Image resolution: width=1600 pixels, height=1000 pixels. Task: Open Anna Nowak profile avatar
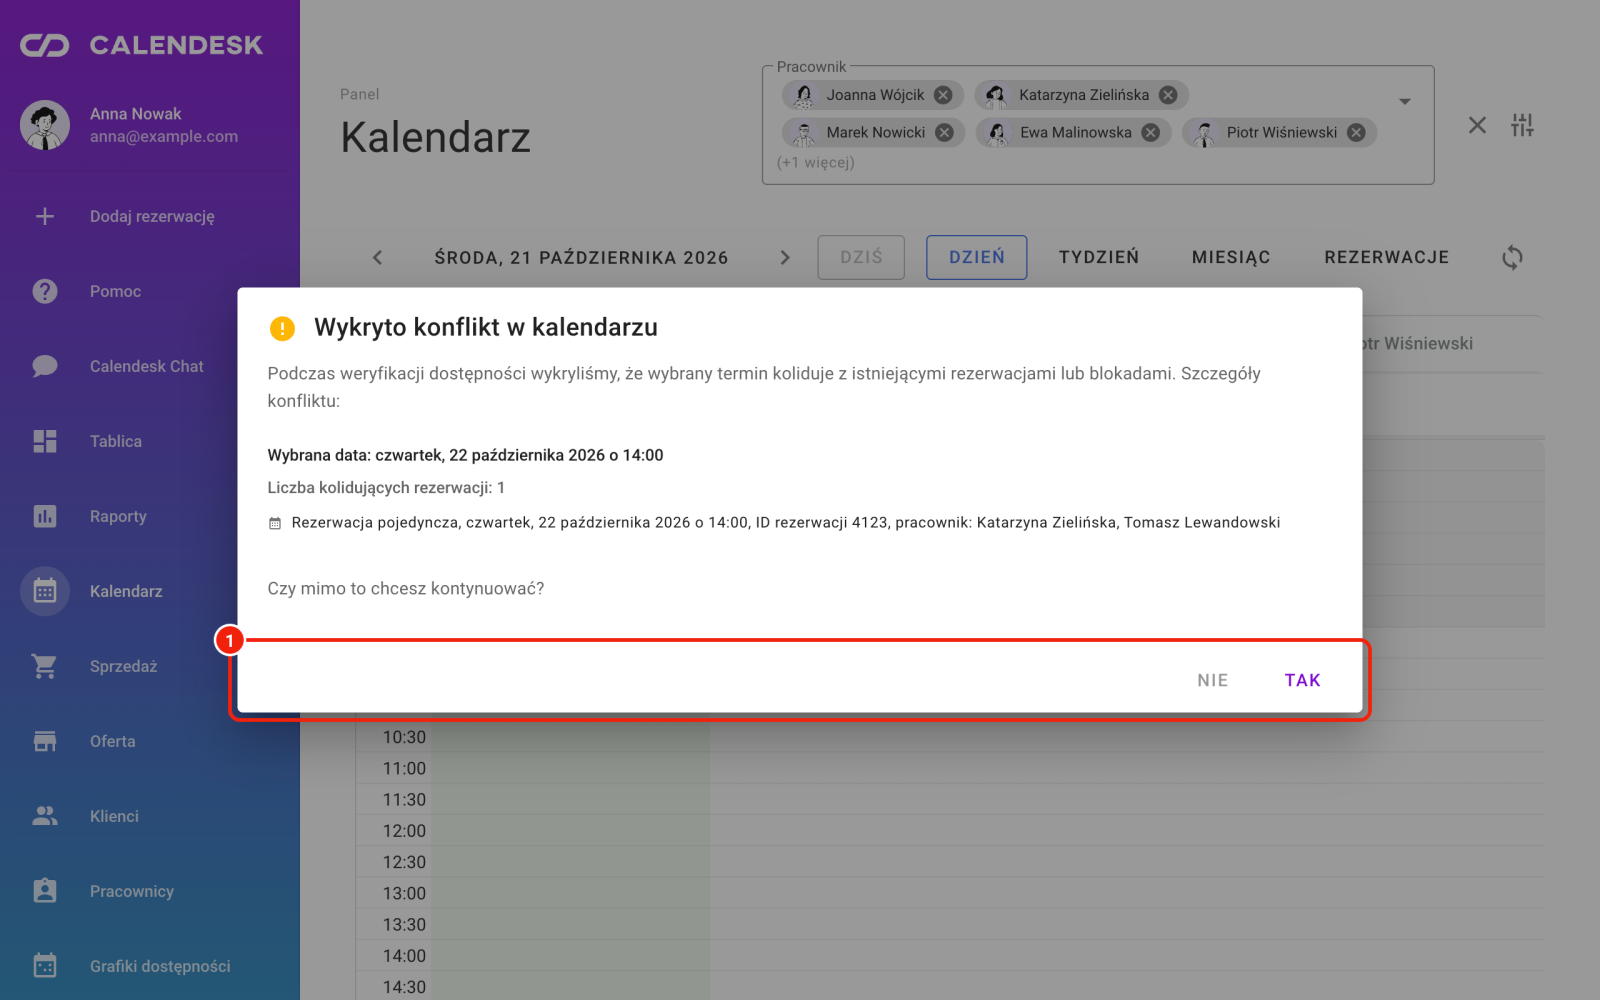pyautogui.click(x=45, y=125)
